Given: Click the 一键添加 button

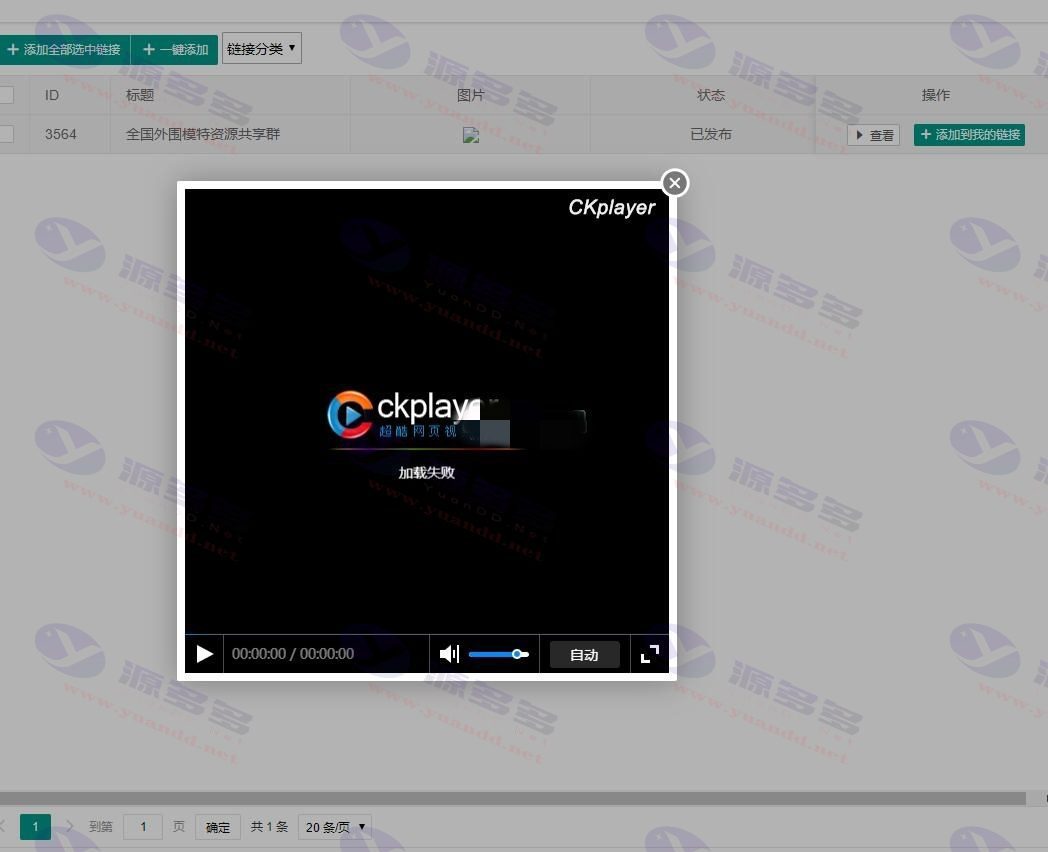Looking at the screenshot, I should (x=174, y=49).
